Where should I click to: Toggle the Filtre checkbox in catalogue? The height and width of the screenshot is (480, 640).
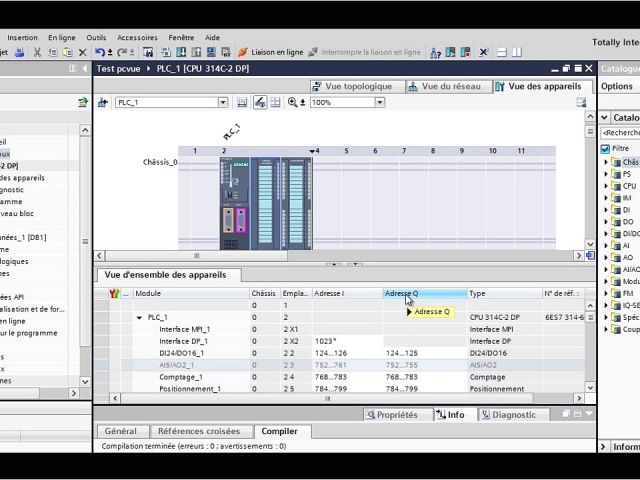point(605,149)
